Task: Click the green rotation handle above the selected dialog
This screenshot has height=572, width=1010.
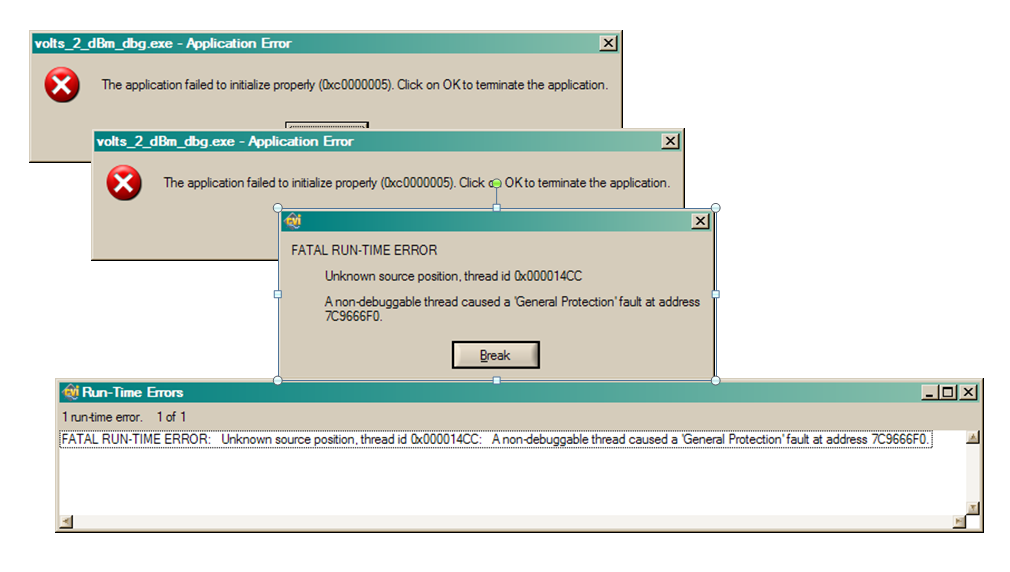Action: [497, 184]
